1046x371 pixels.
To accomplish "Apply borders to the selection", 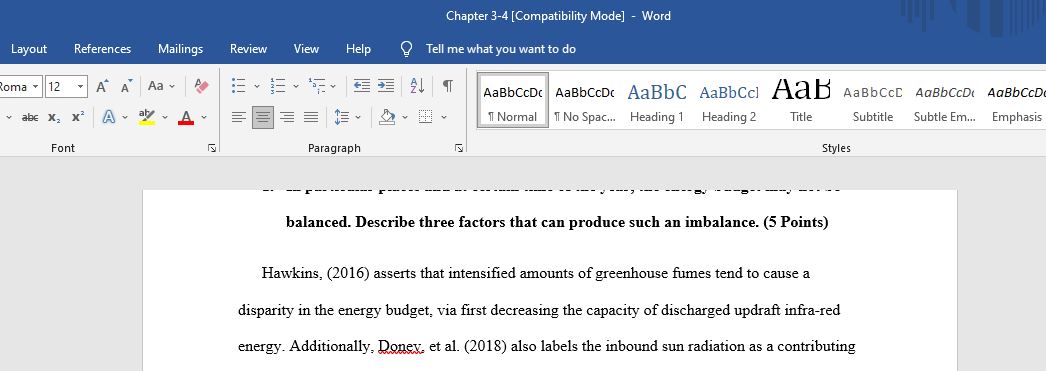I will click(x=425, y=117).
